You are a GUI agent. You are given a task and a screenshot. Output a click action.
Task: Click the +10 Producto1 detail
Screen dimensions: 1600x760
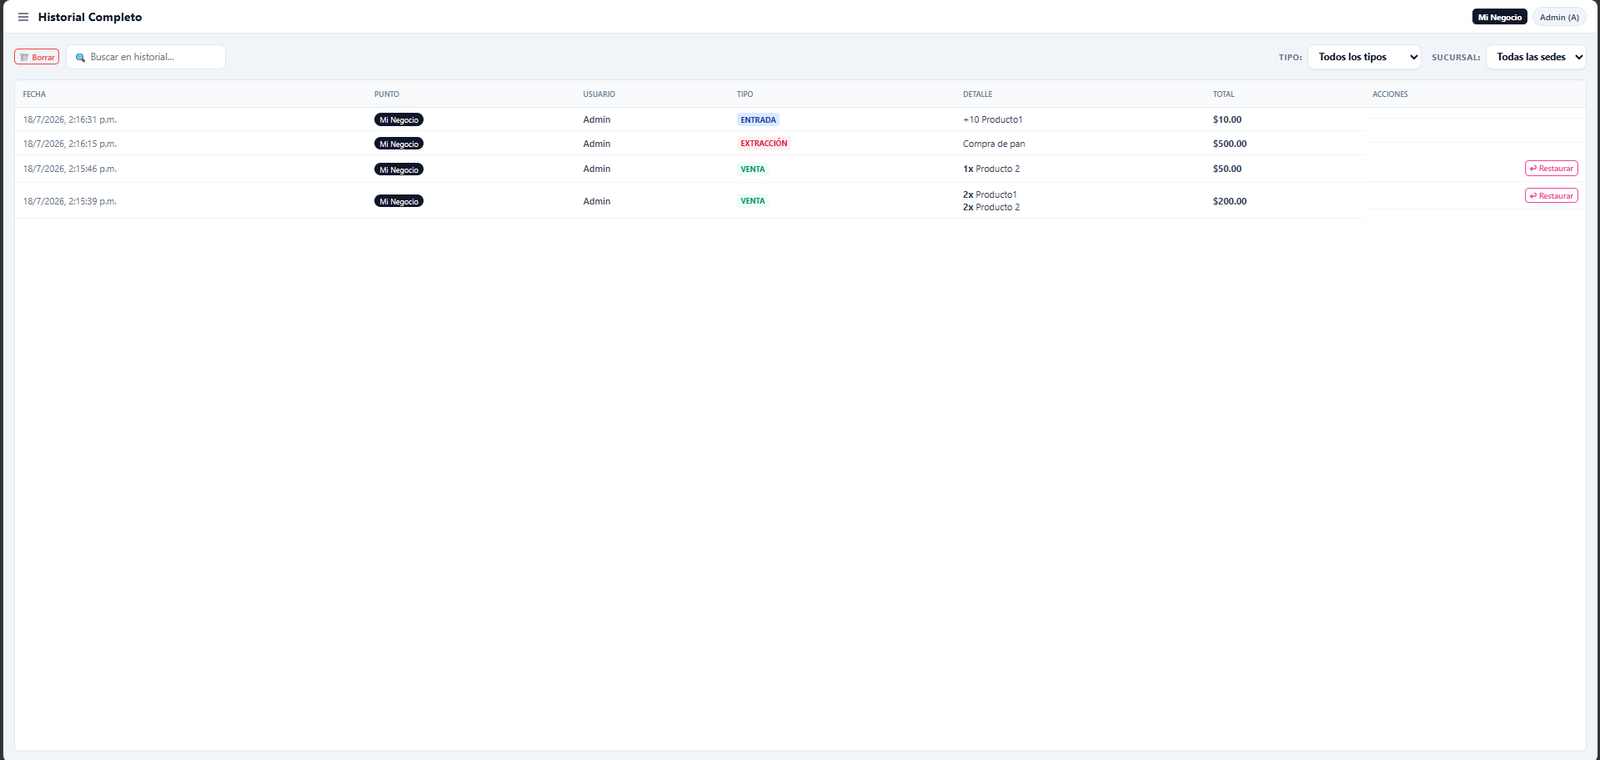(x=993, y=120)
